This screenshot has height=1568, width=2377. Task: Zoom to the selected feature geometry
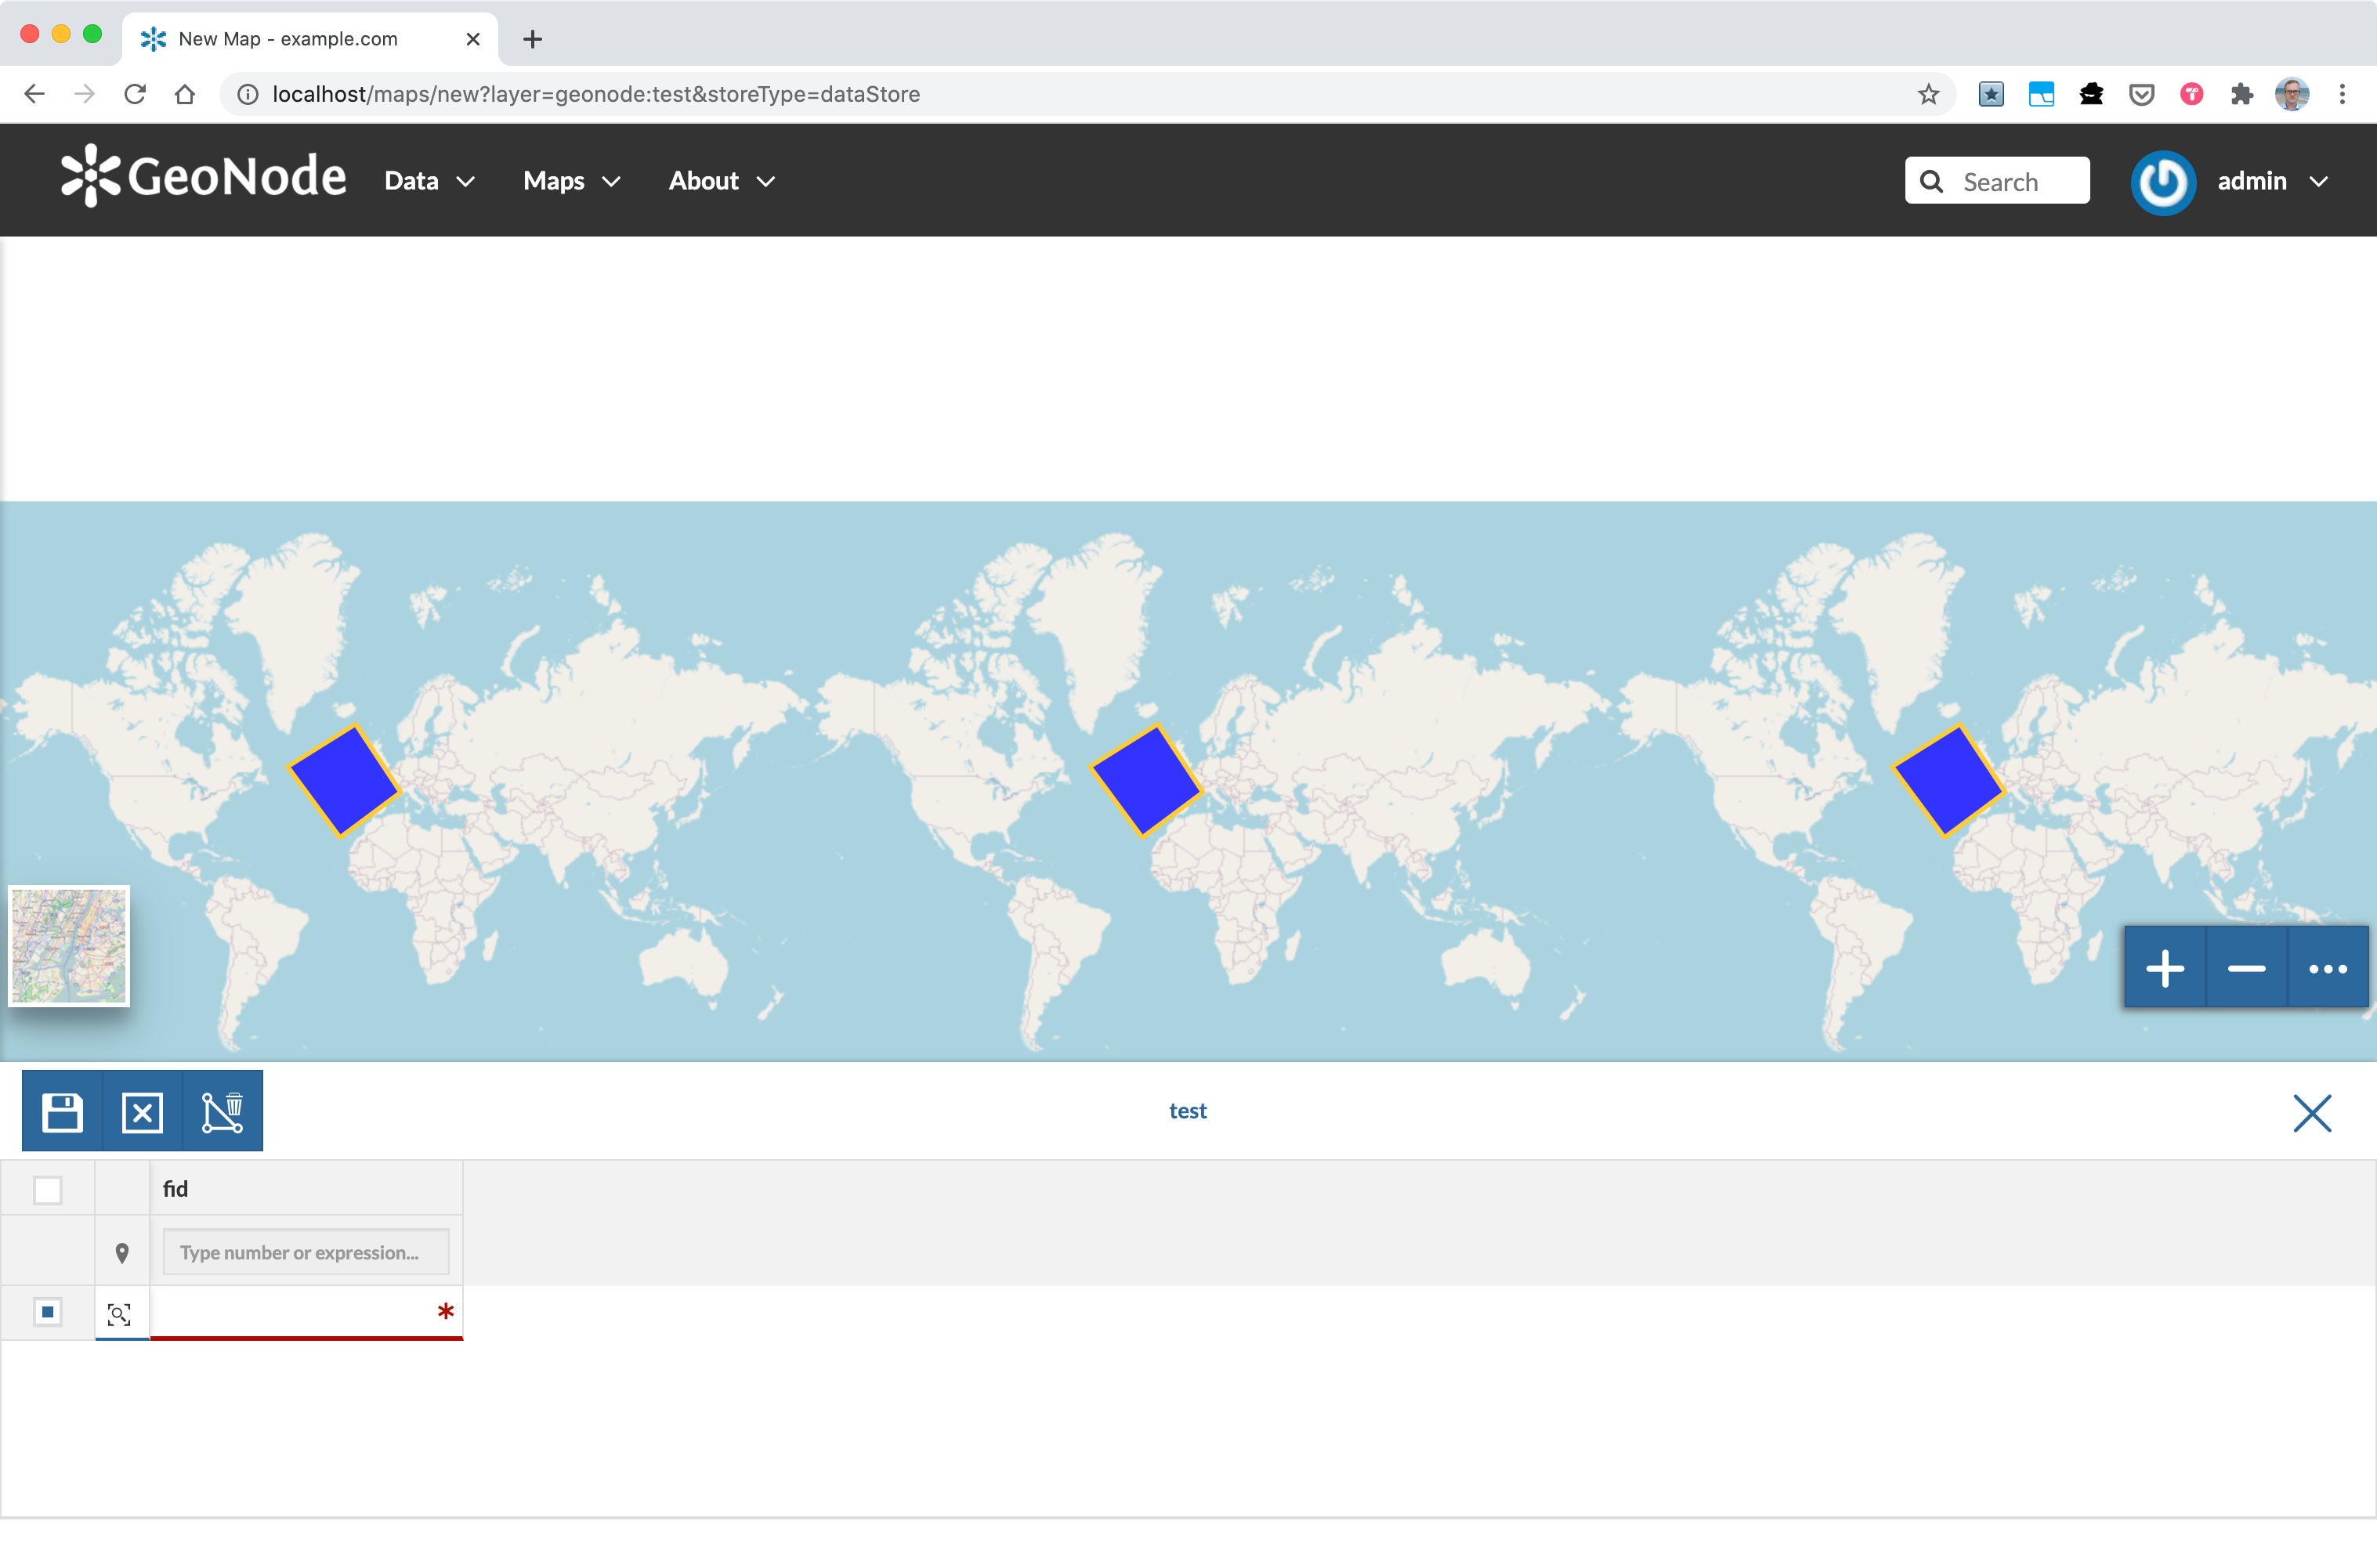pos(119,1313)
